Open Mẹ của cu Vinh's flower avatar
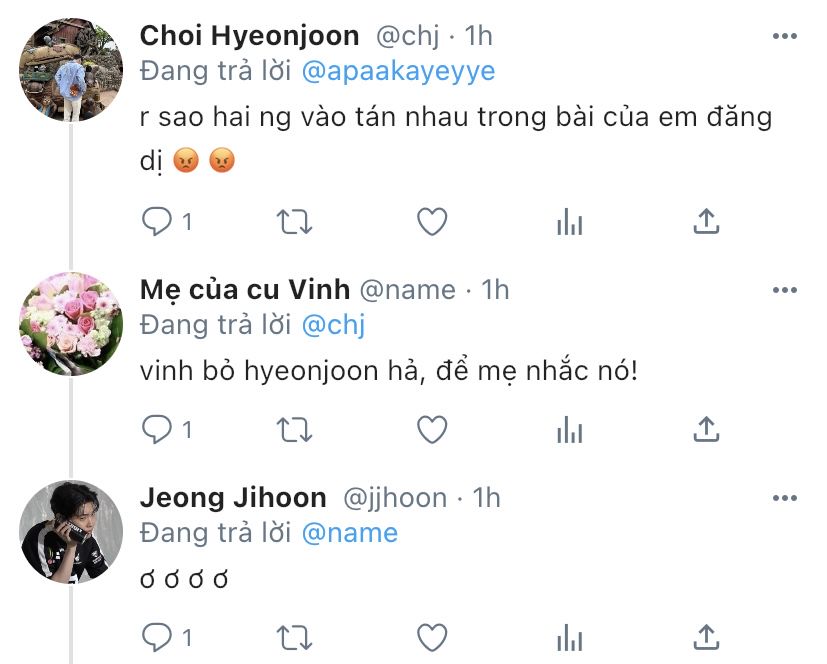Viewport: 827px width, 664px height. 71,323
